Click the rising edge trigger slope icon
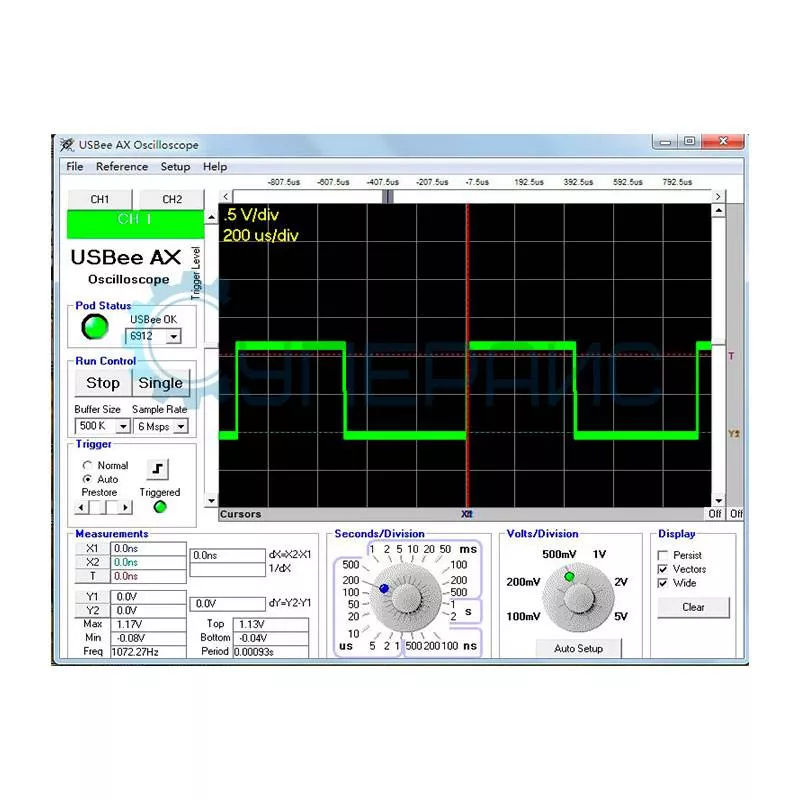Image resolution: width=800 pixels, height=800 pixels. [x=158, y=468]
